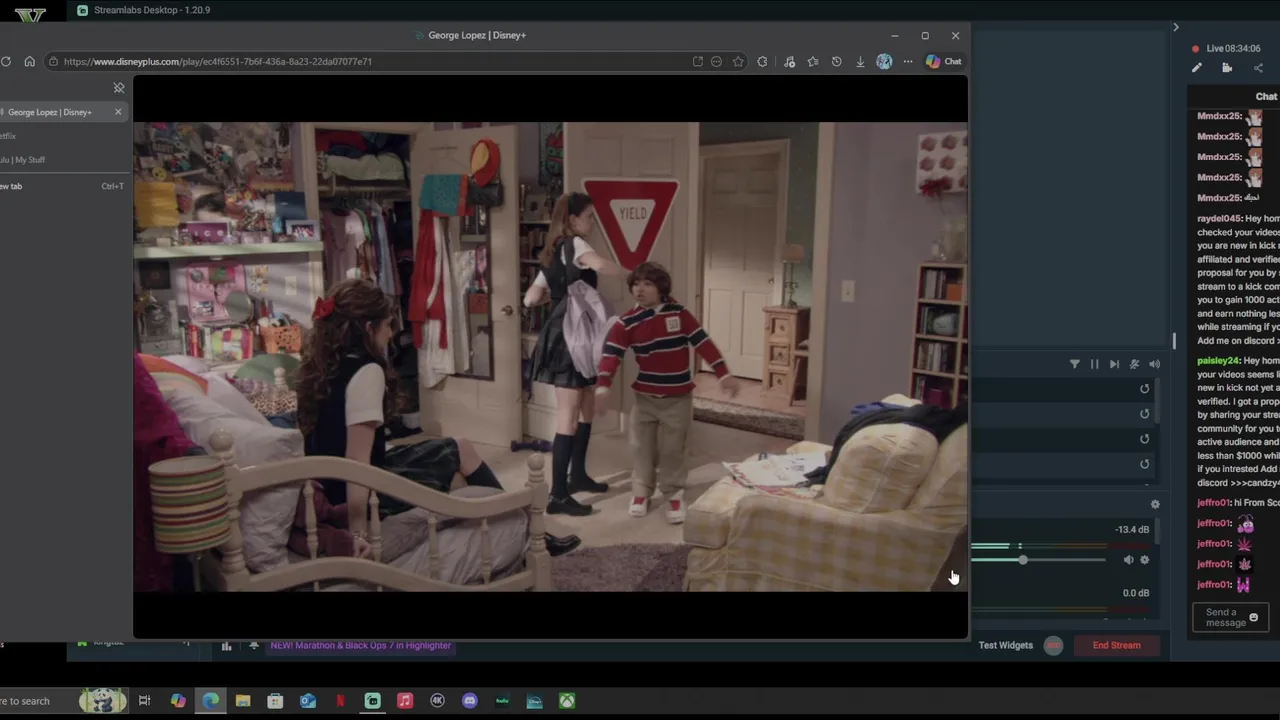The height and width of the screenshot is (720, 1280).
Task: Open audio mixer settings gear
Action: click(x=1155, y=505)
